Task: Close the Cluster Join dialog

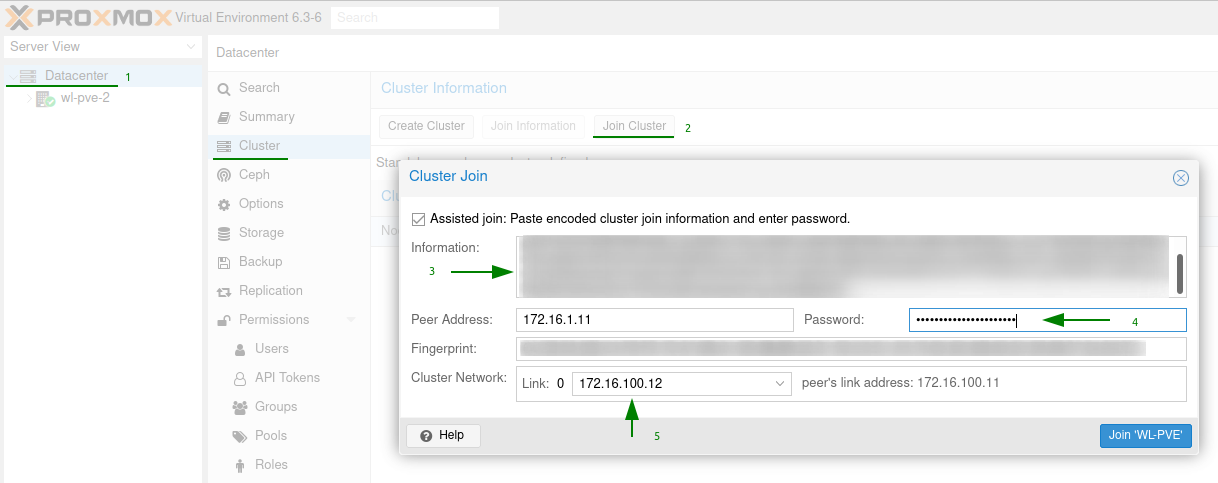Action: coord(1180,178)
